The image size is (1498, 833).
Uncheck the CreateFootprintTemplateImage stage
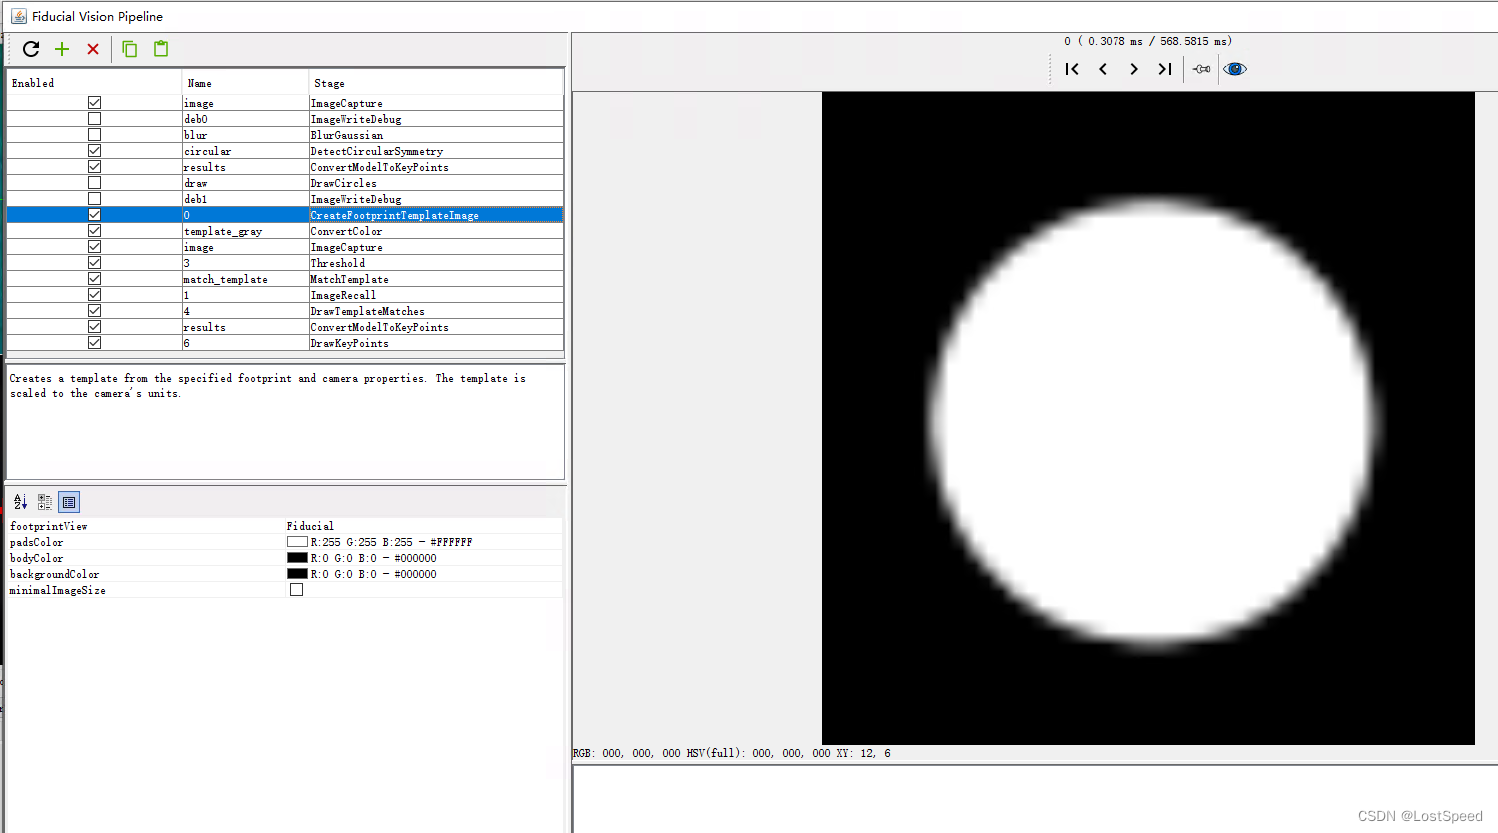click(x=94, y=215)
